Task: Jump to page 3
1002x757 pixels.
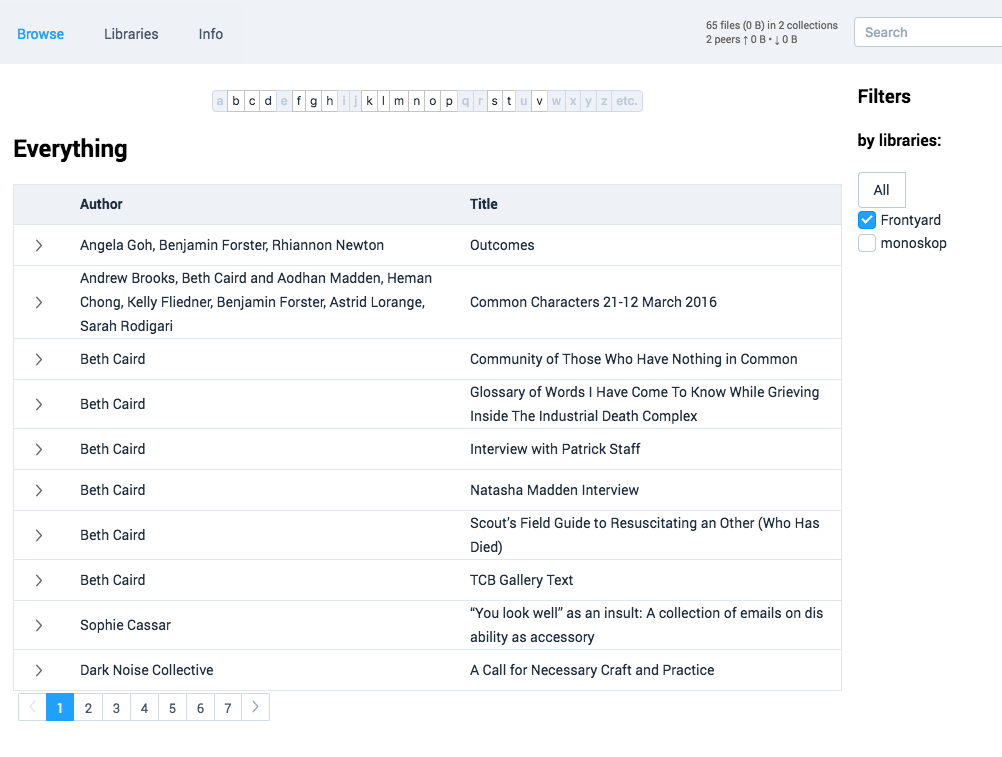Action: pos(116,707)
